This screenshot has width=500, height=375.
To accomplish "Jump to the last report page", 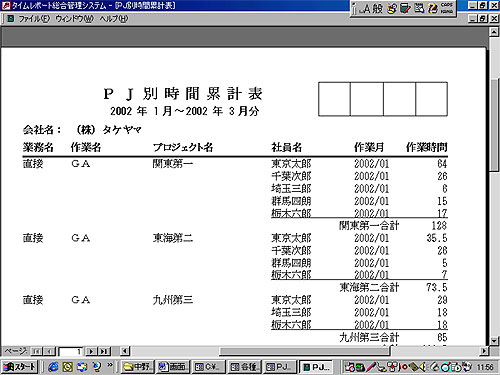I will pyautogui.click(x=104, y=351).
